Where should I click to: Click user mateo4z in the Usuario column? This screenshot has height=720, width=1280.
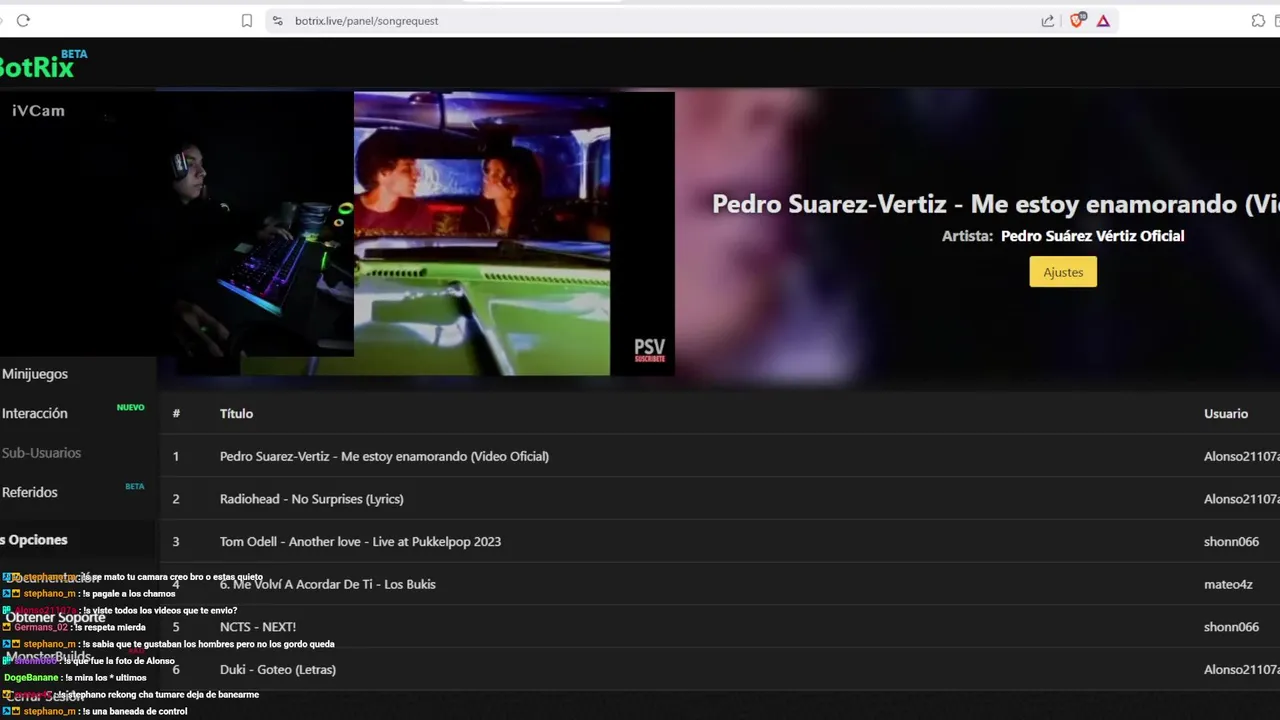[1228, 584]
